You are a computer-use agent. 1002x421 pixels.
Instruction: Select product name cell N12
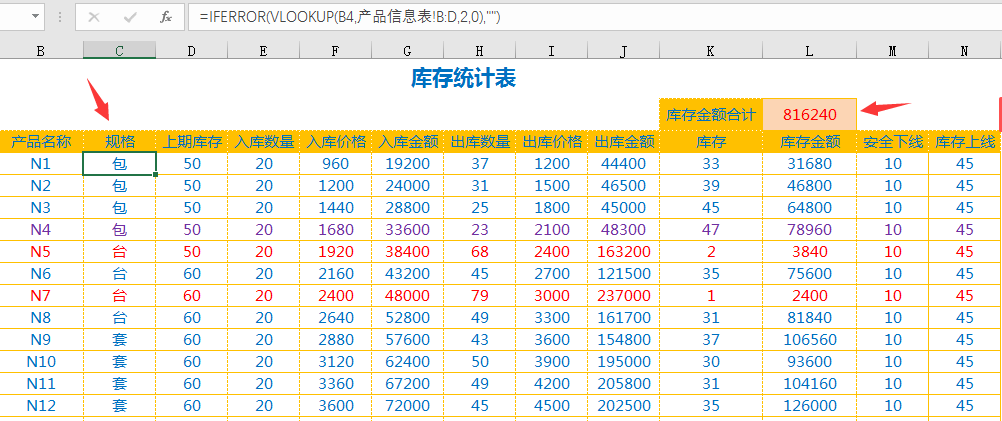41,406
